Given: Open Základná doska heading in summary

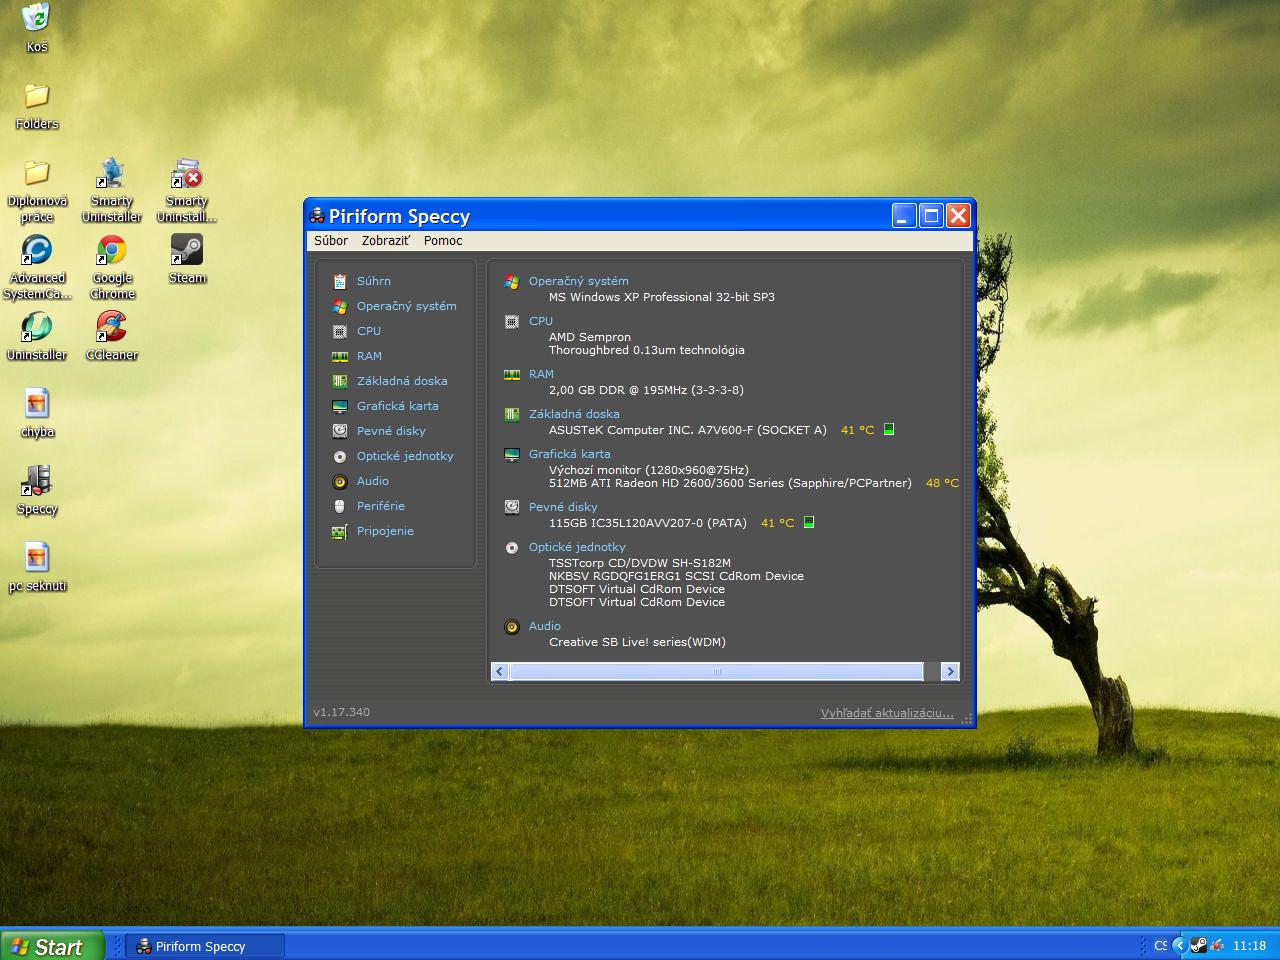Looking at the screenshot, I should pyautogui.click(x=574, y=414).
